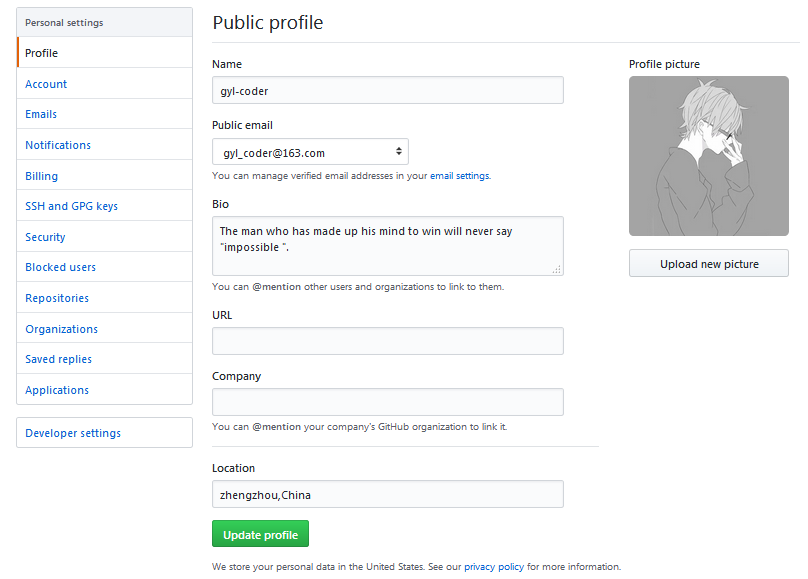Open the email settings link
The height and width of the screenshot is (579, 808).
(x=460, y=176)
